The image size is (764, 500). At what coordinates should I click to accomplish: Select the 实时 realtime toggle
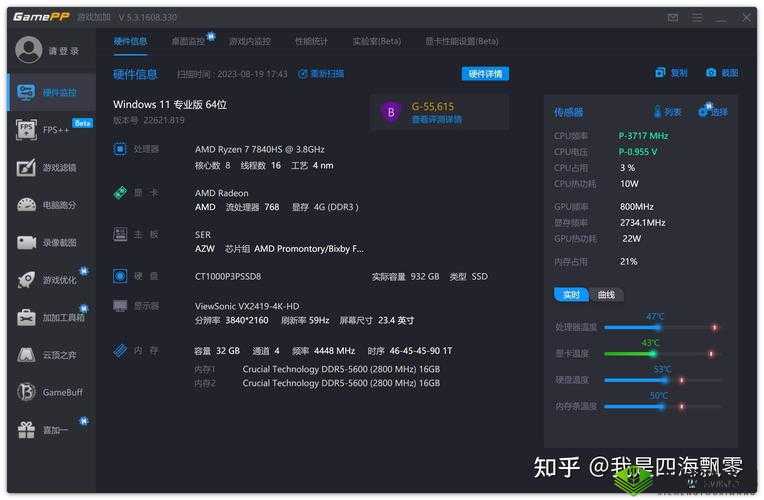click(x=571, y=295)
